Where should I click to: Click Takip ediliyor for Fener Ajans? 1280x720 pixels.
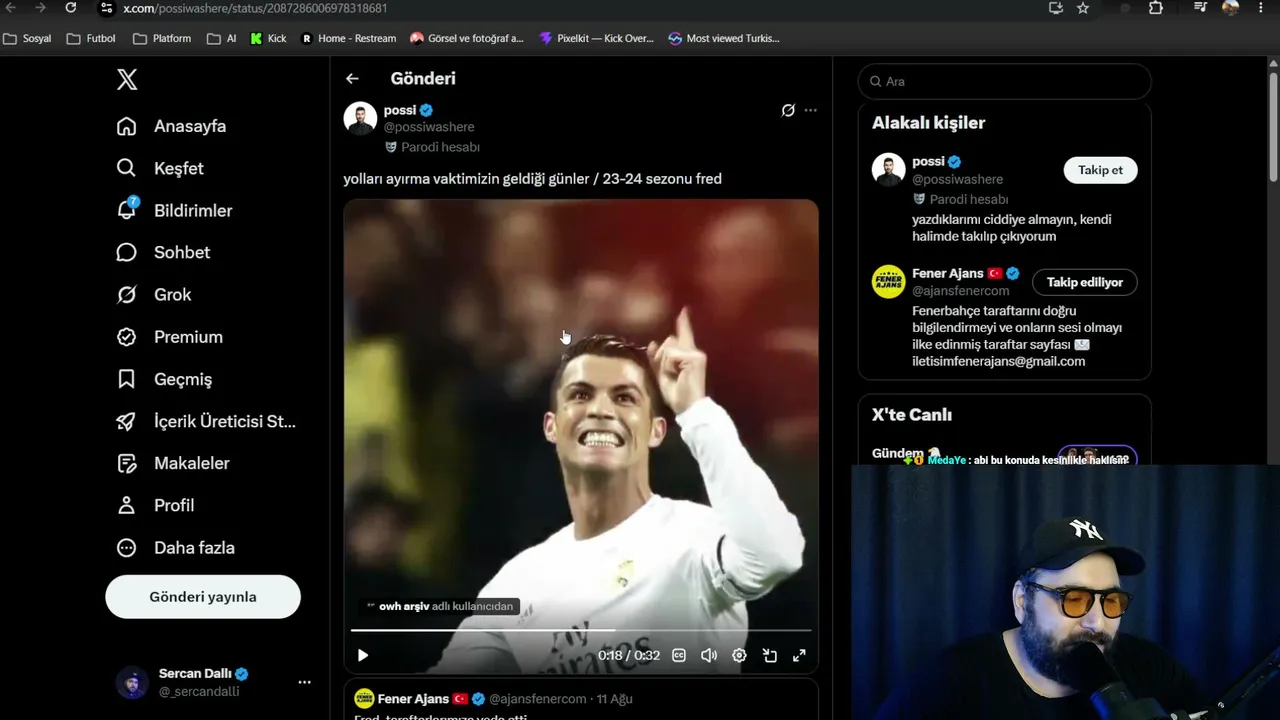coord(1084,282)
